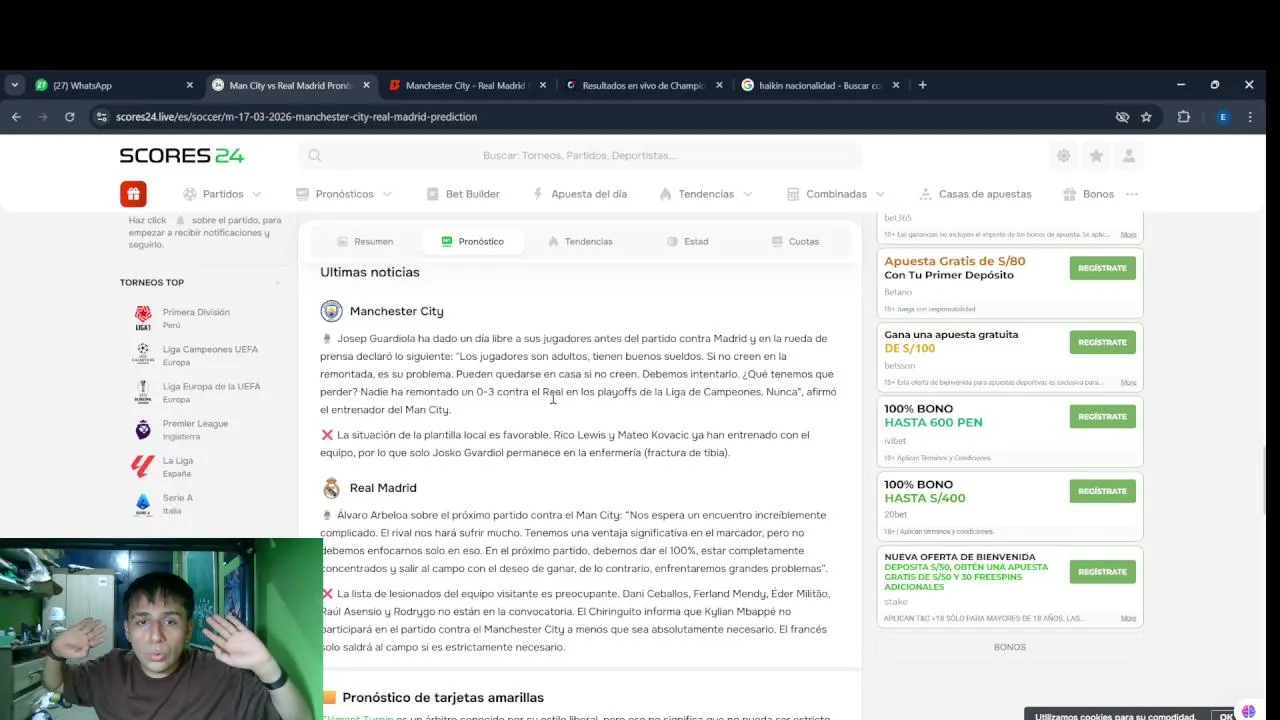The height and width of the screenshot is (720, 1280).
Task: Click the purple assistant icon bottom right
Action: [x=1249, y=711]
